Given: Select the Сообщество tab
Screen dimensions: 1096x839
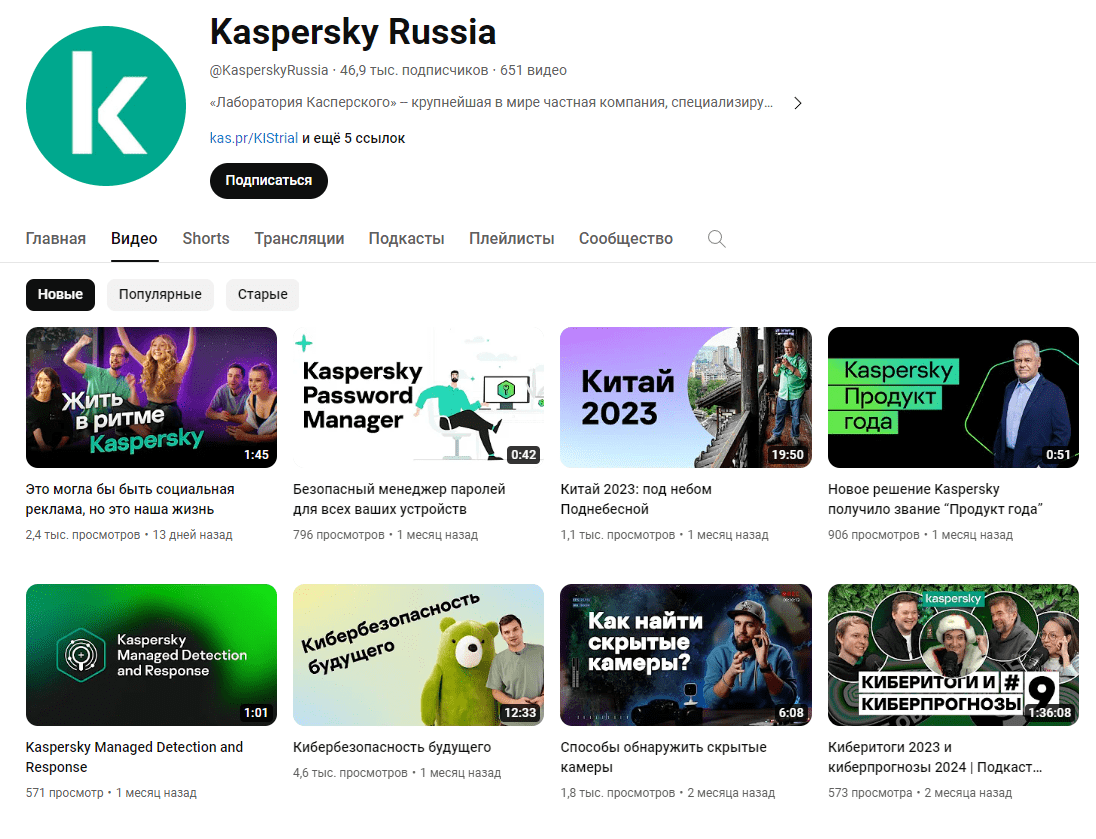Looking at the screenshot, I should coord(626,238).
